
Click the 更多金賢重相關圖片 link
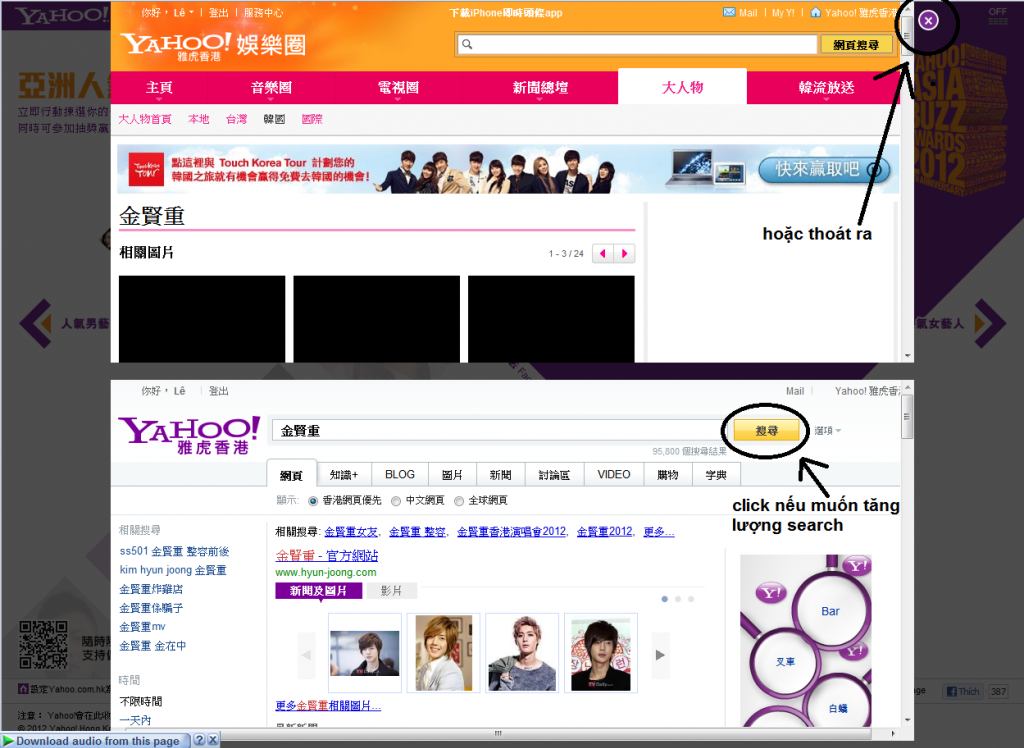click(x=328, y=706)
